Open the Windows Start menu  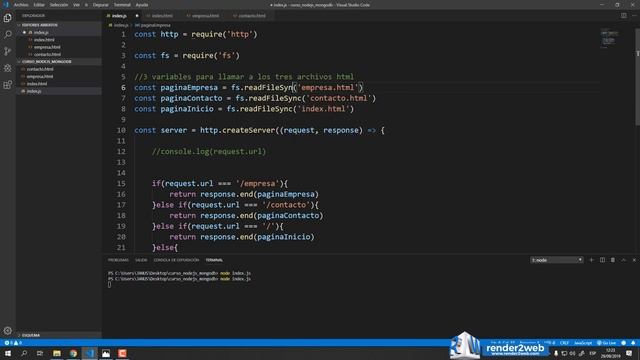[8, 353]
